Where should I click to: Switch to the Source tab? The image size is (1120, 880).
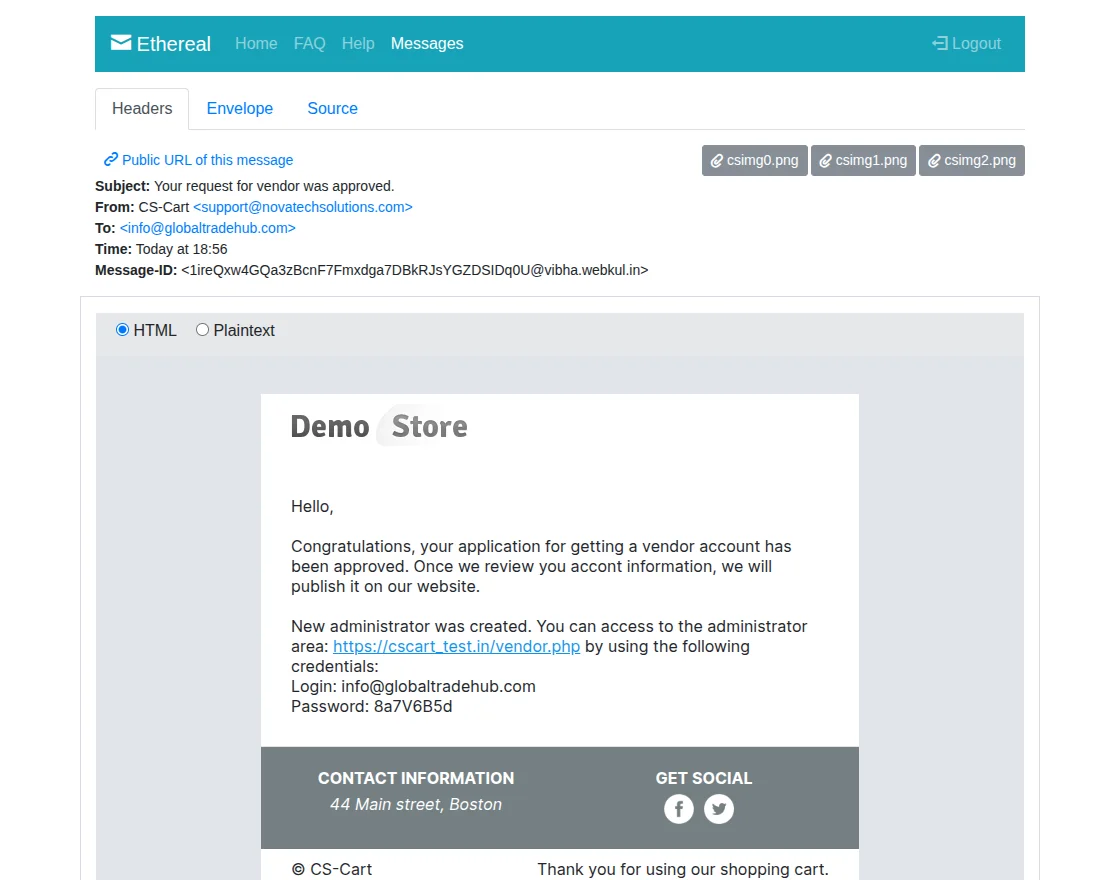pos(332,109)
